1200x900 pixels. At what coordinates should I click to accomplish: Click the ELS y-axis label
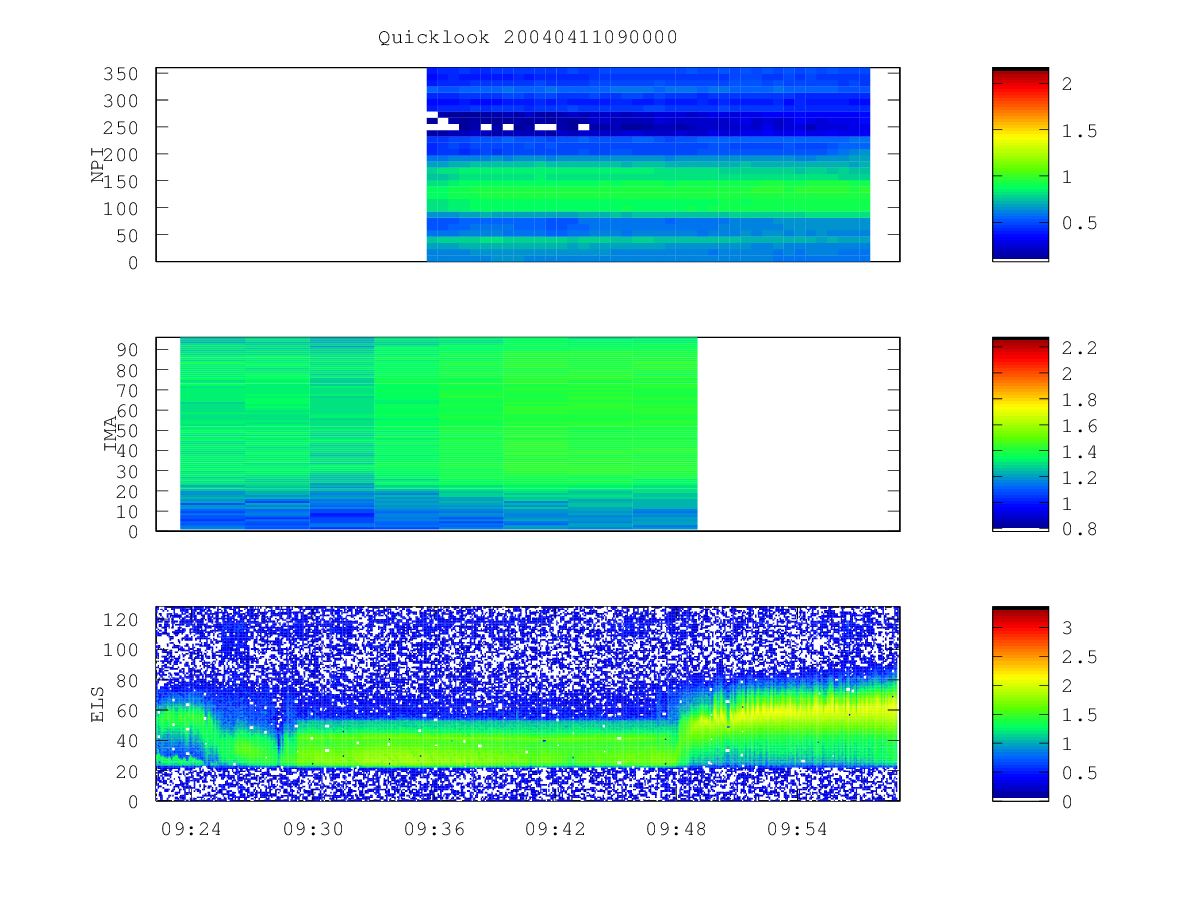pyautogui.click(x=98, y=703)
